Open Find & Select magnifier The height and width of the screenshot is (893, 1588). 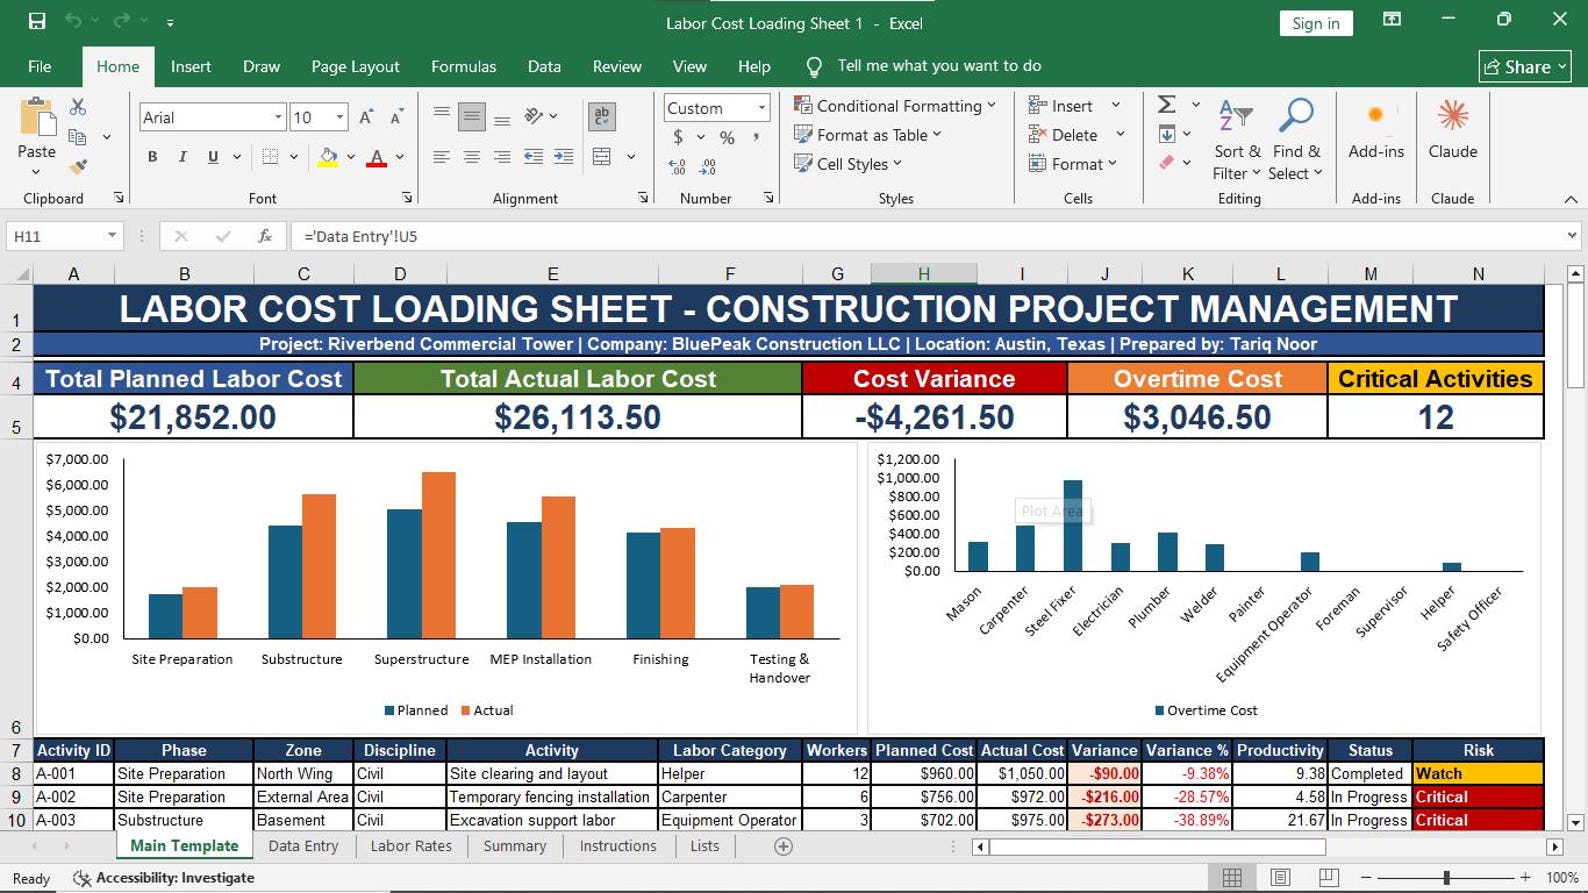(x=1296, y=139)
